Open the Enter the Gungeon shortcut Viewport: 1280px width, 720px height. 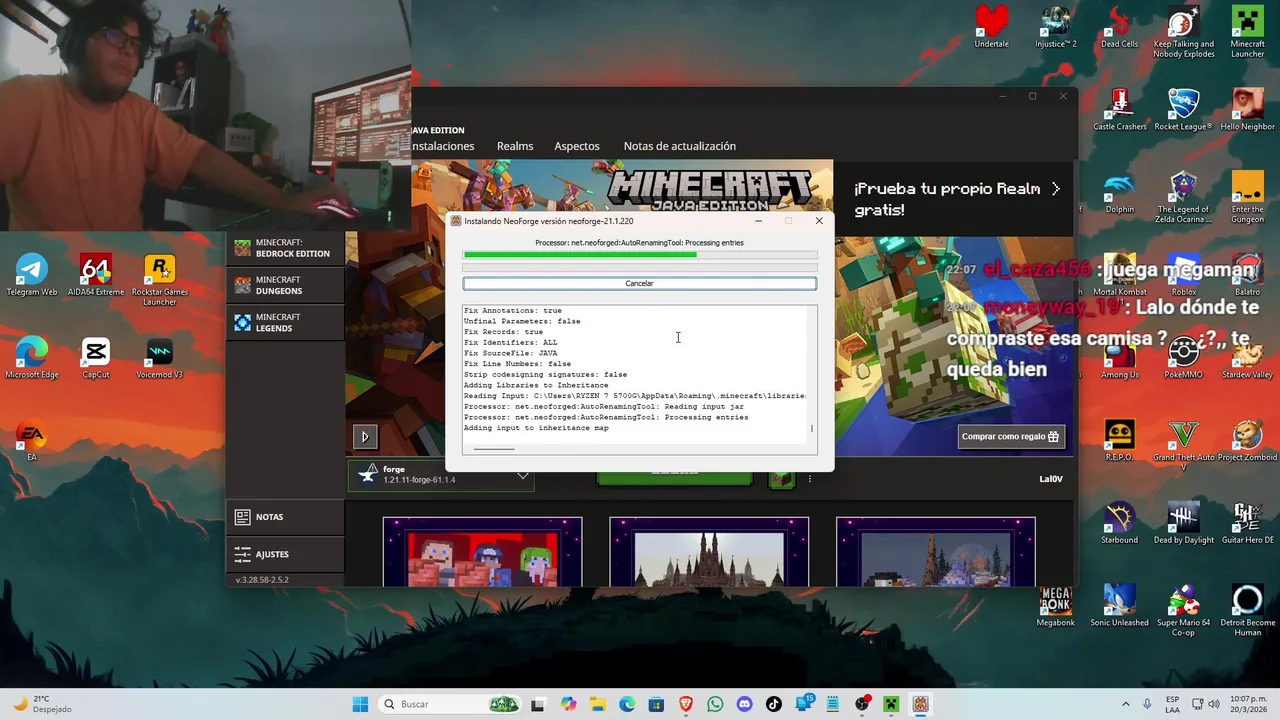coord(1247,197)
